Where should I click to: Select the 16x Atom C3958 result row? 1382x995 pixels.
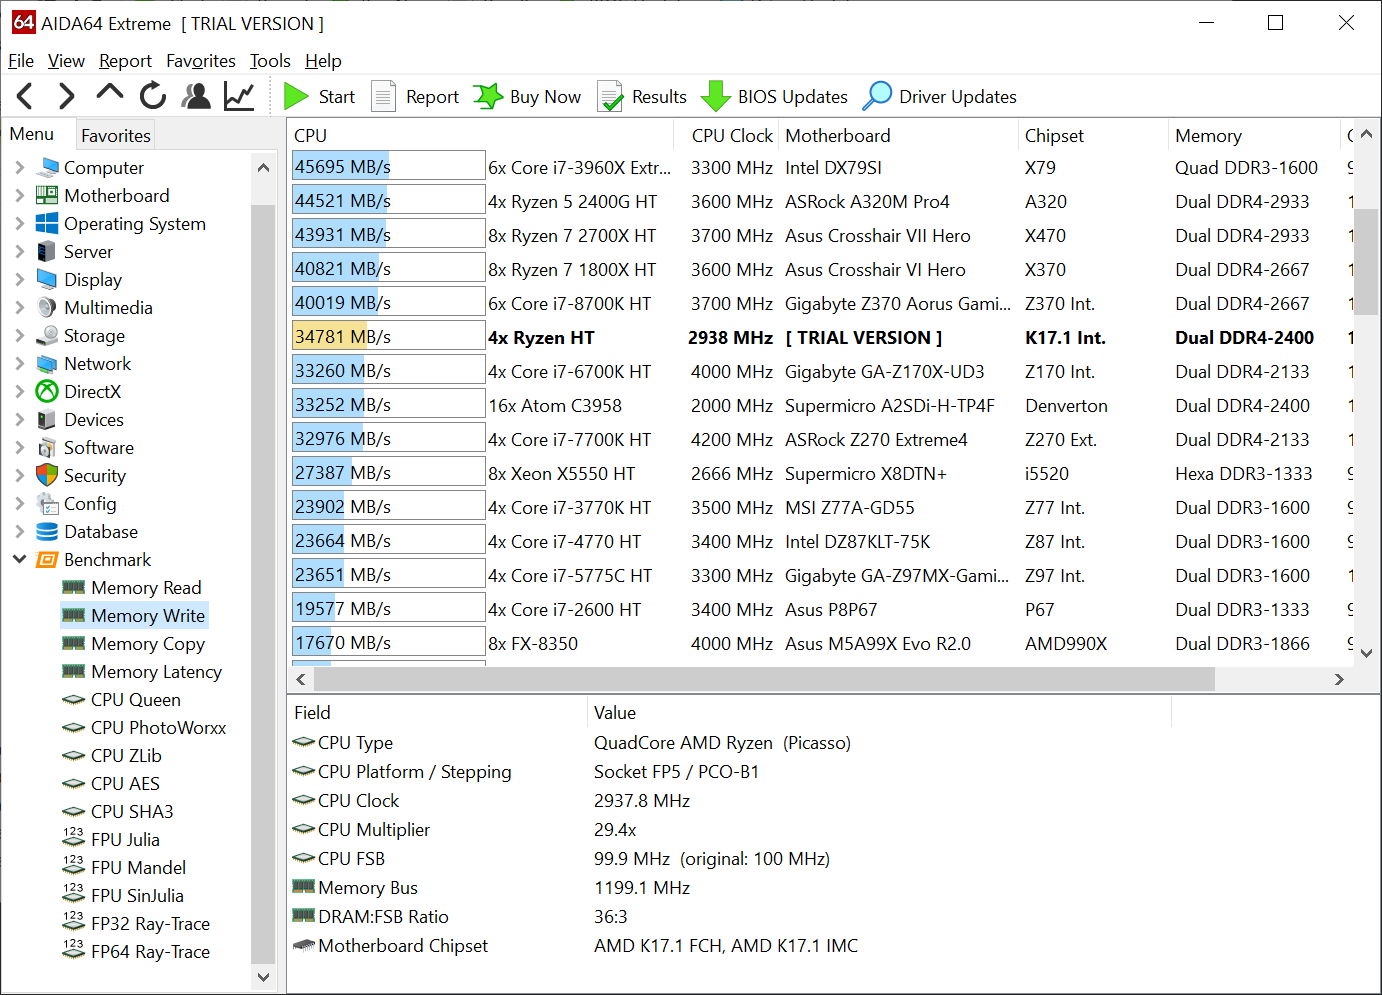(x=820, y=405)
